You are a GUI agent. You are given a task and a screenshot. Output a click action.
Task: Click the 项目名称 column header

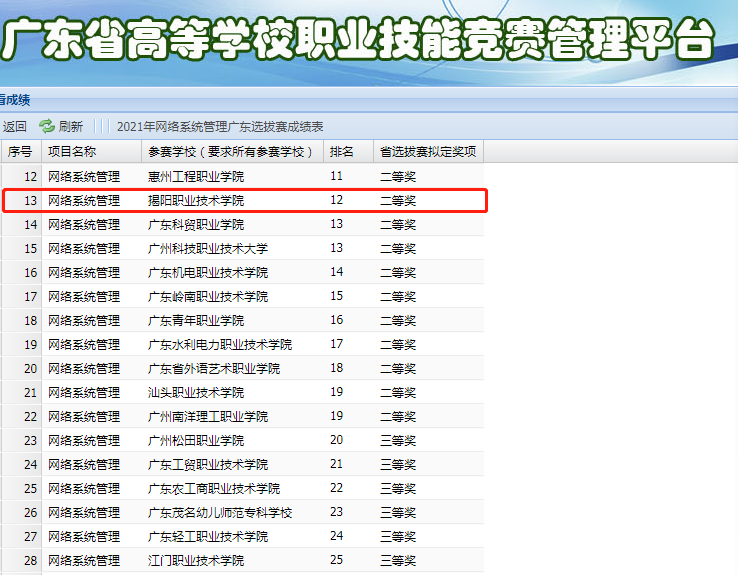pyautogui.click(x=72, y=152)
